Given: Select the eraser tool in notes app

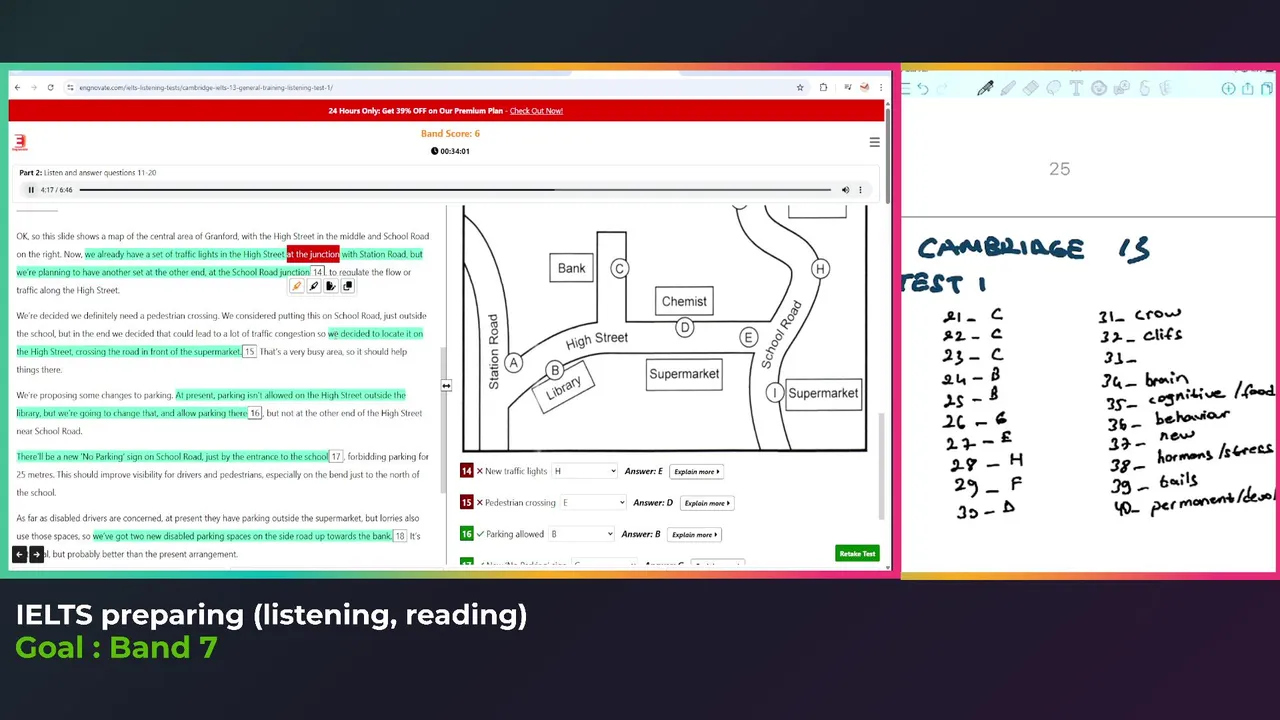Looking at the screenshot, I should point(1031,89).
